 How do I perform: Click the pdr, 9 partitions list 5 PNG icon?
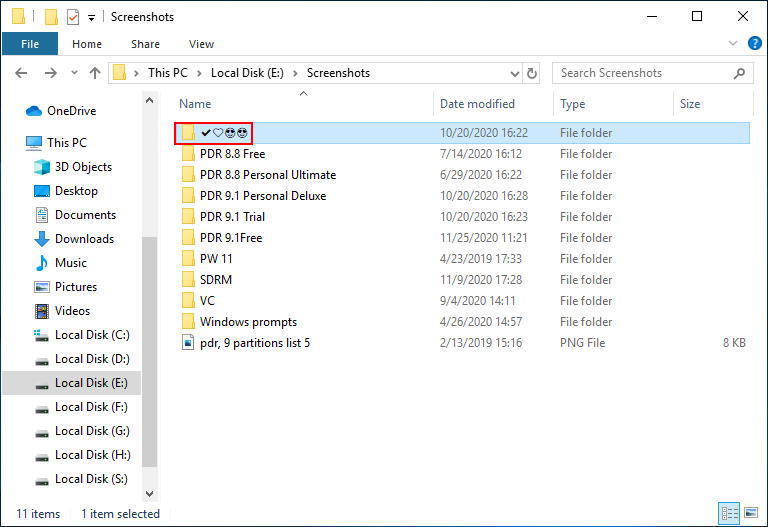point(188,342)
